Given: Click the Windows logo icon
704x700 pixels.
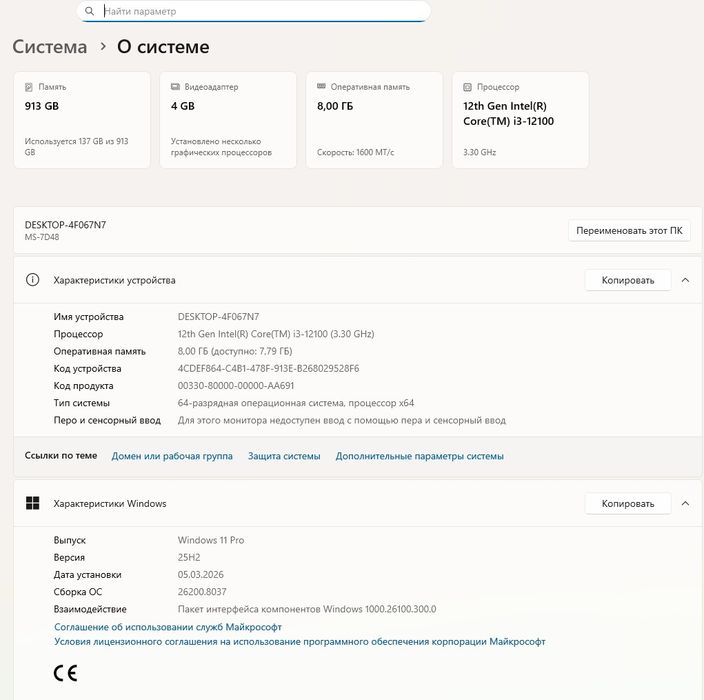Looking at the screenshot, I should click(33, 503).
